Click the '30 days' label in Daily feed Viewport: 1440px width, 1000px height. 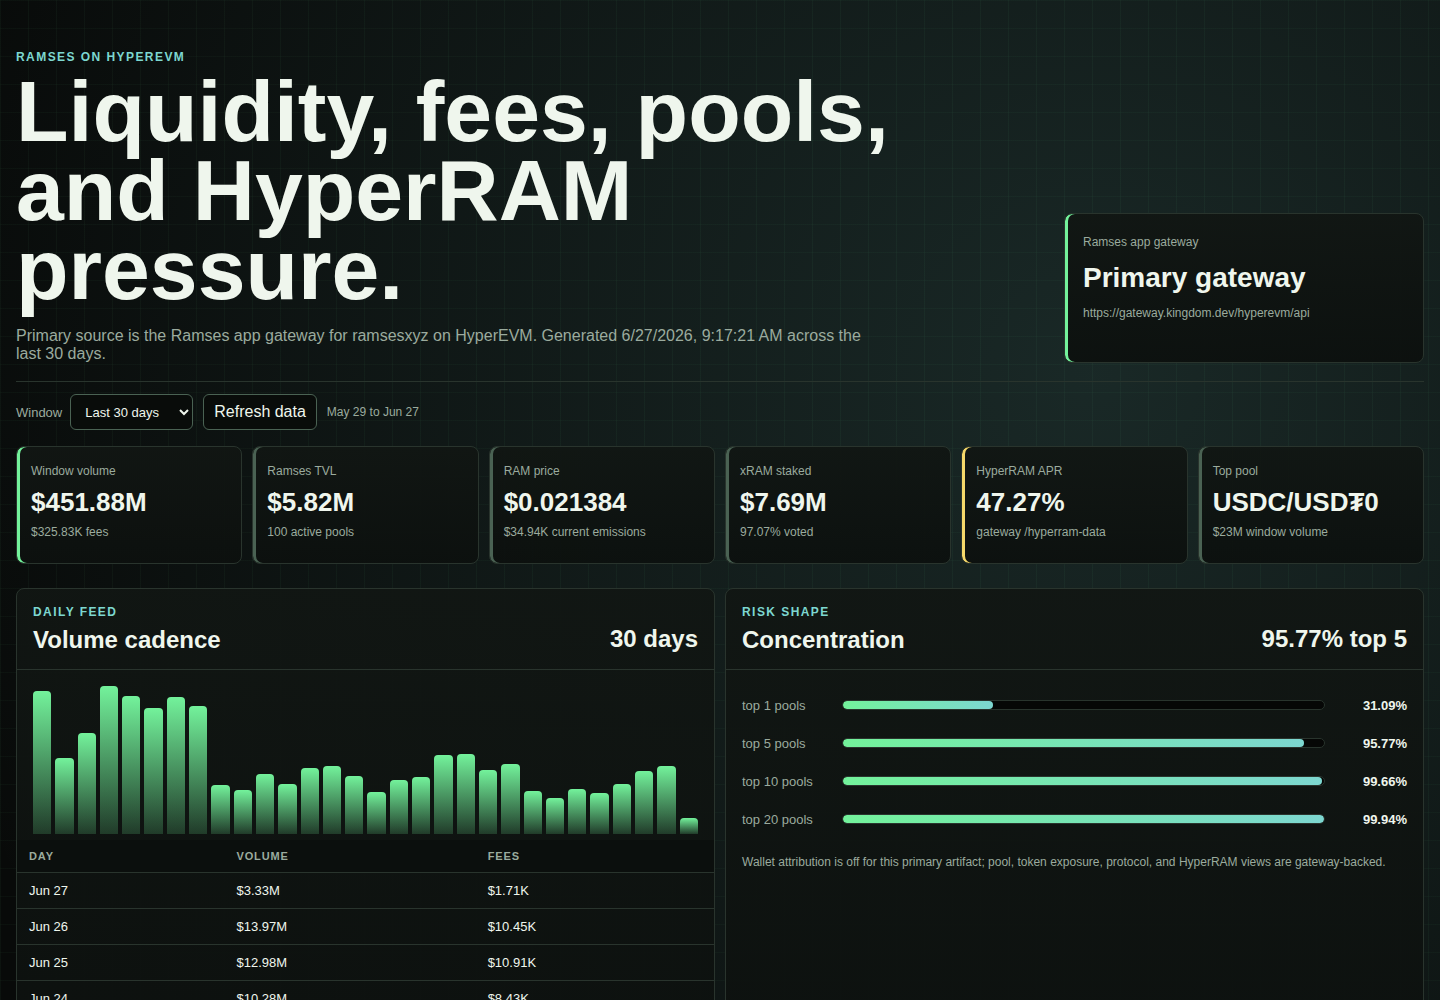pos(654,639)
